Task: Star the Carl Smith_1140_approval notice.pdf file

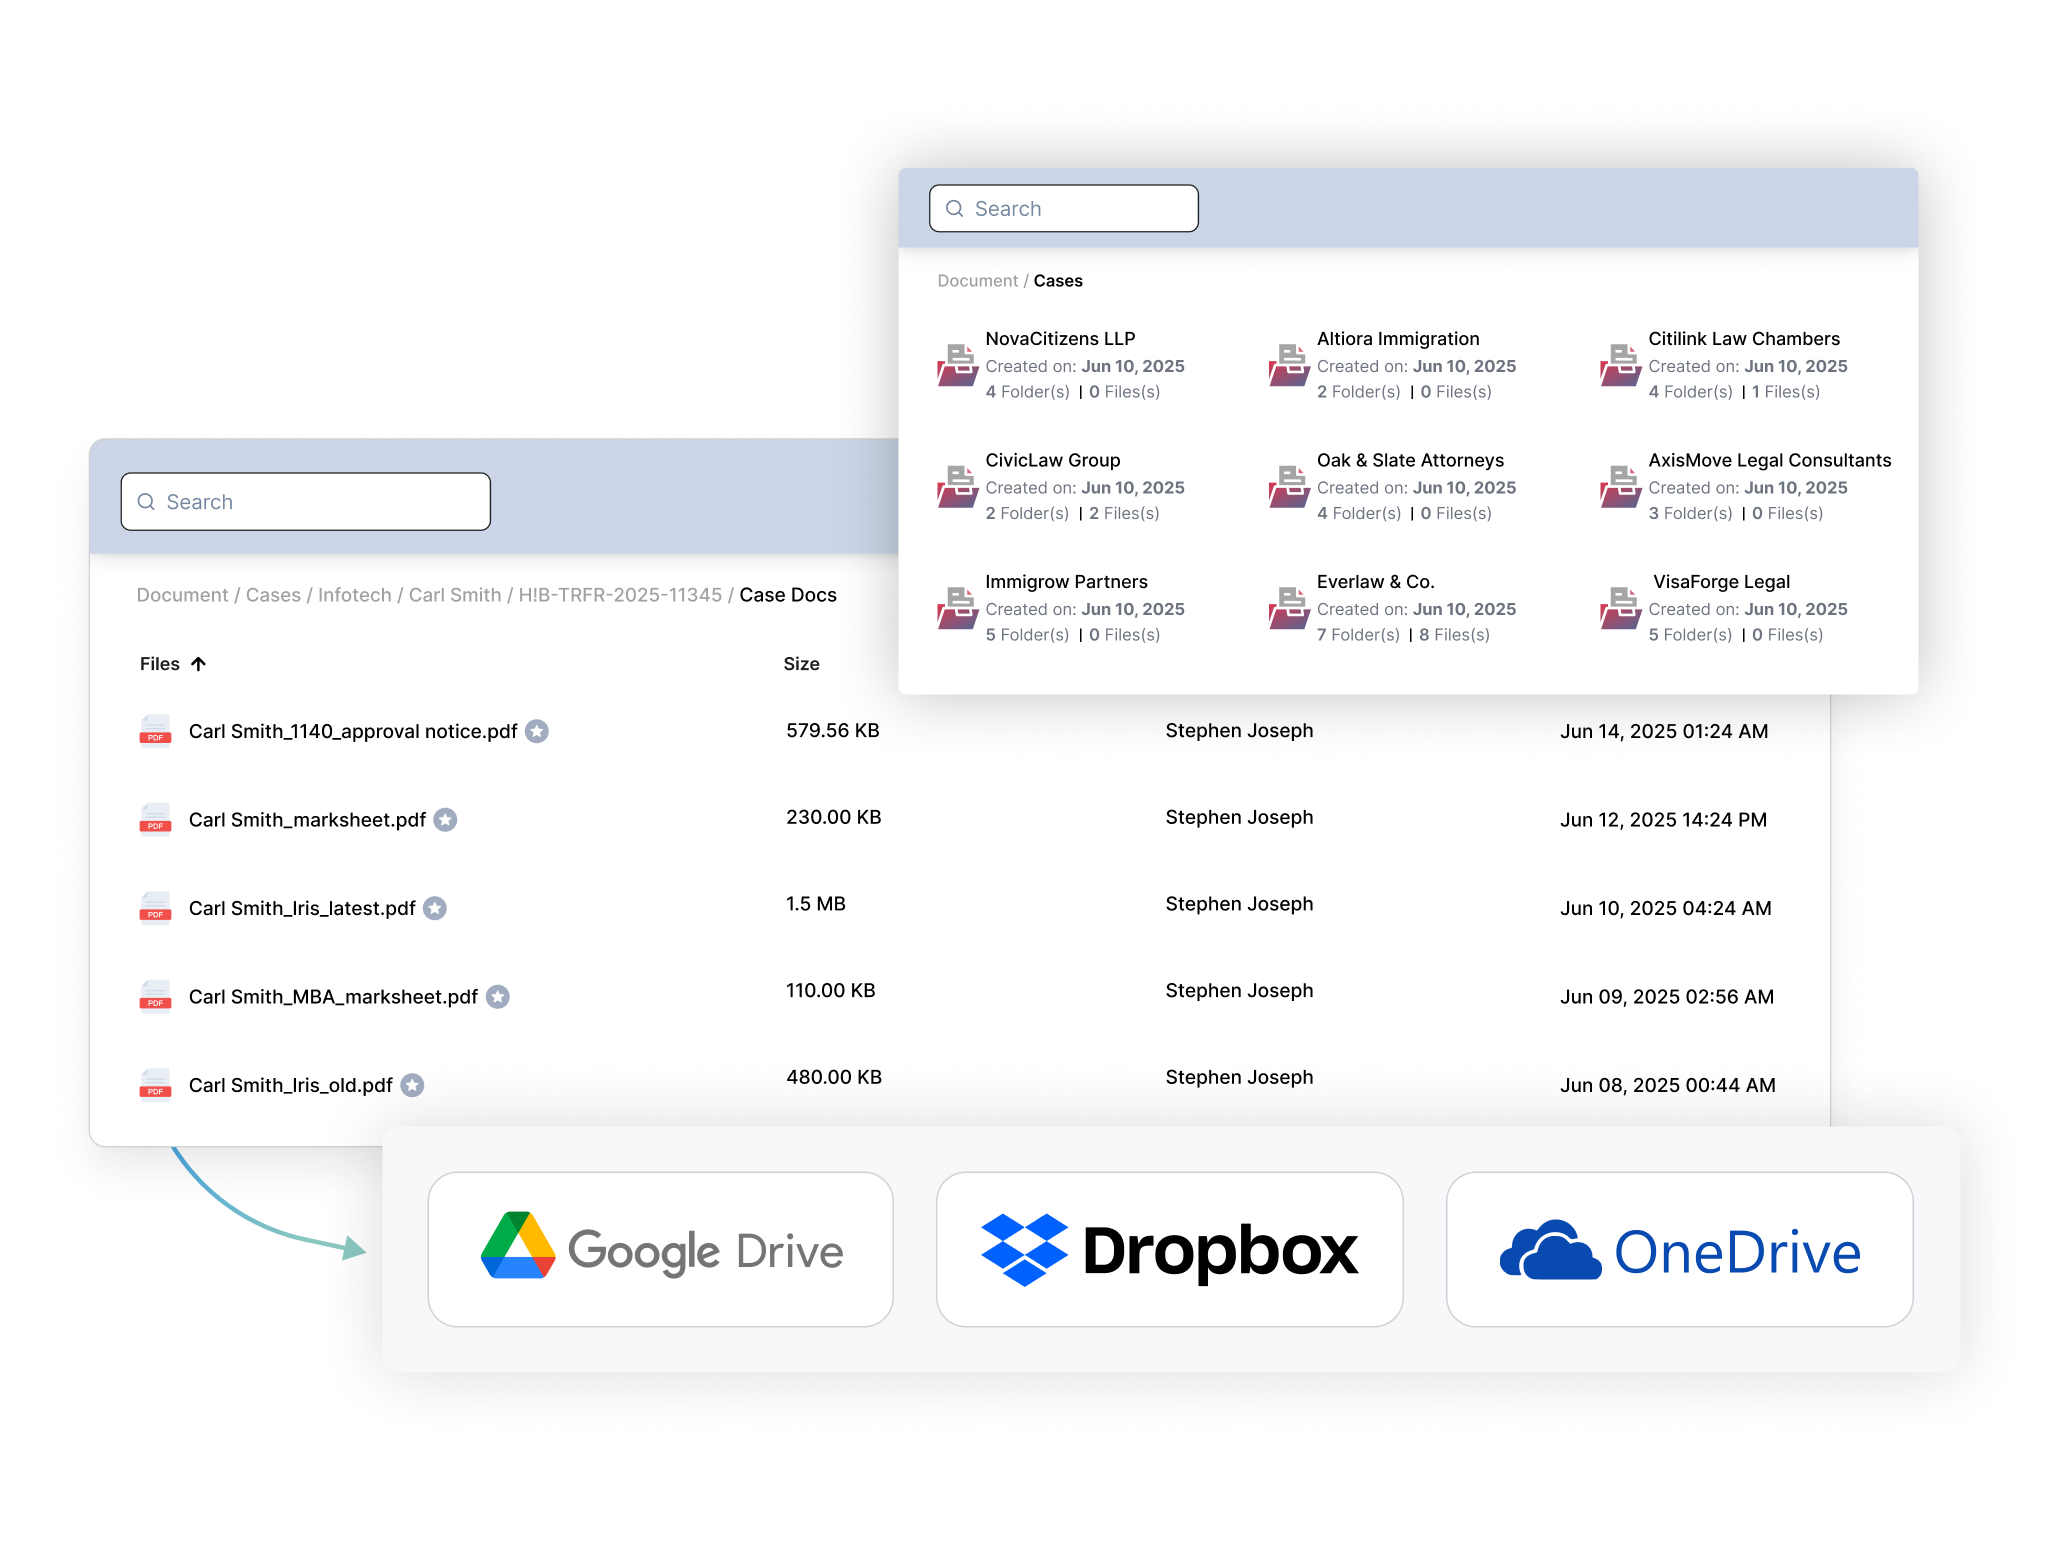Action: [x=537, y=731]
